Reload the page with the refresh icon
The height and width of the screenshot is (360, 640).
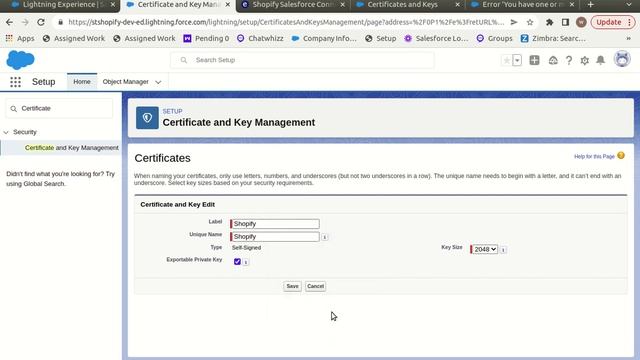(x=41, y=22)
